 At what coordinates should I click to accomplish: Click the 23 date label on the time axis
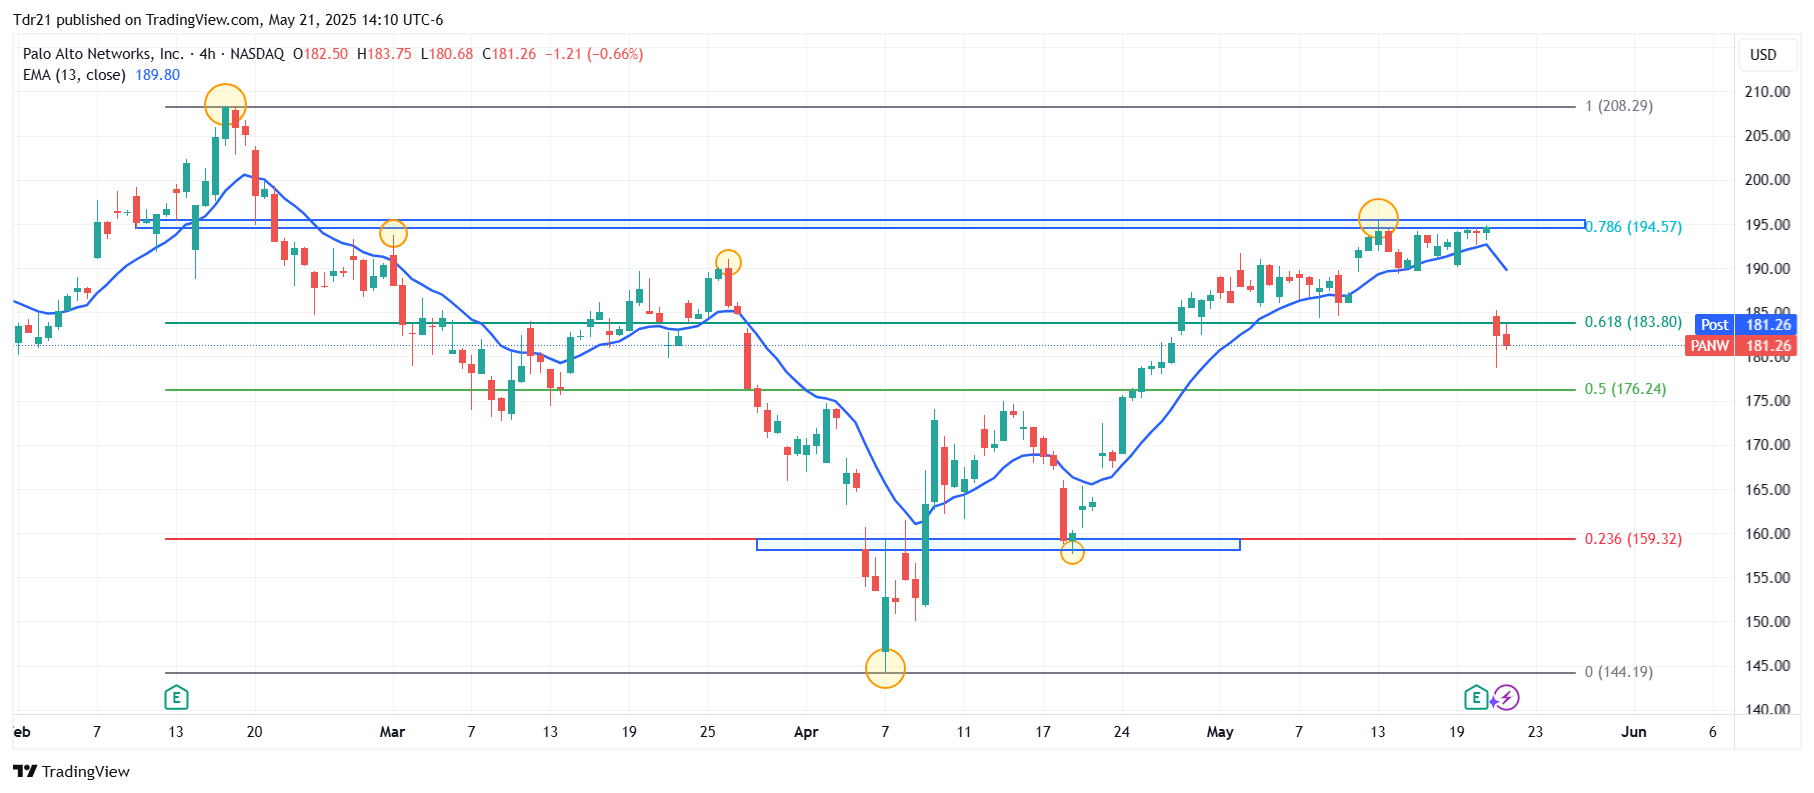coord(1535,732)
